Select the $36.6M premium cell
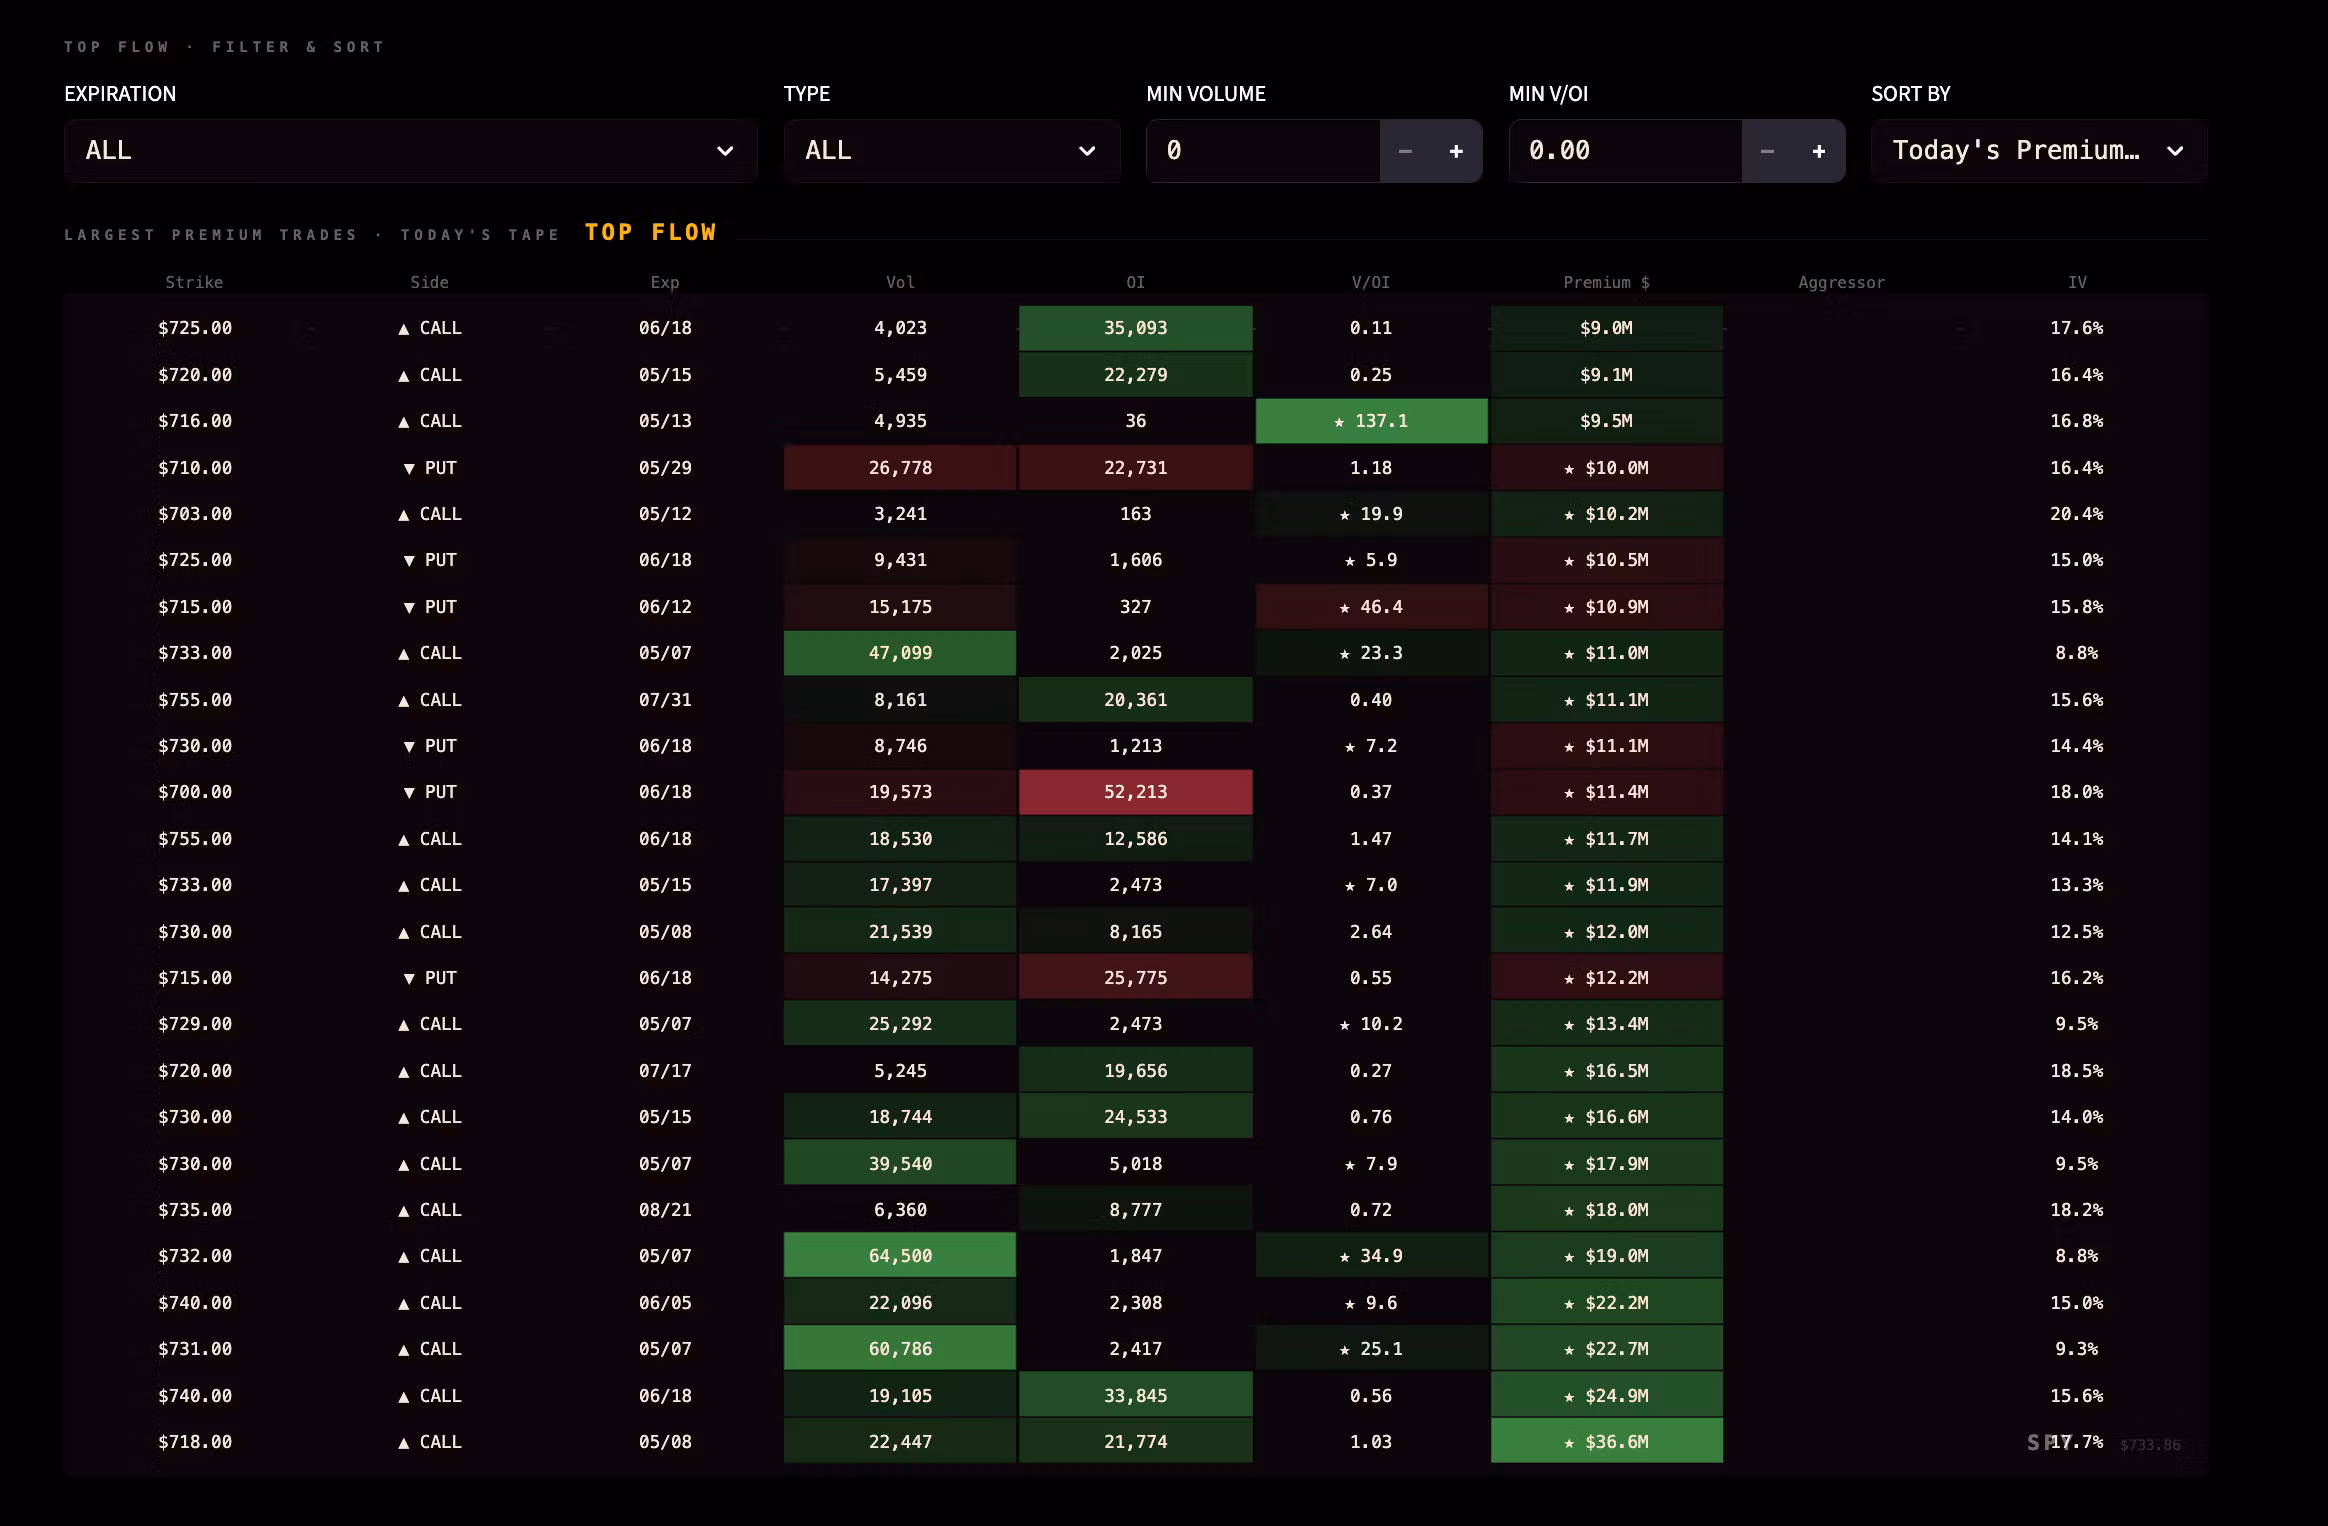Screen dimensions: 2328x1526 (x=1607, y=1441)
